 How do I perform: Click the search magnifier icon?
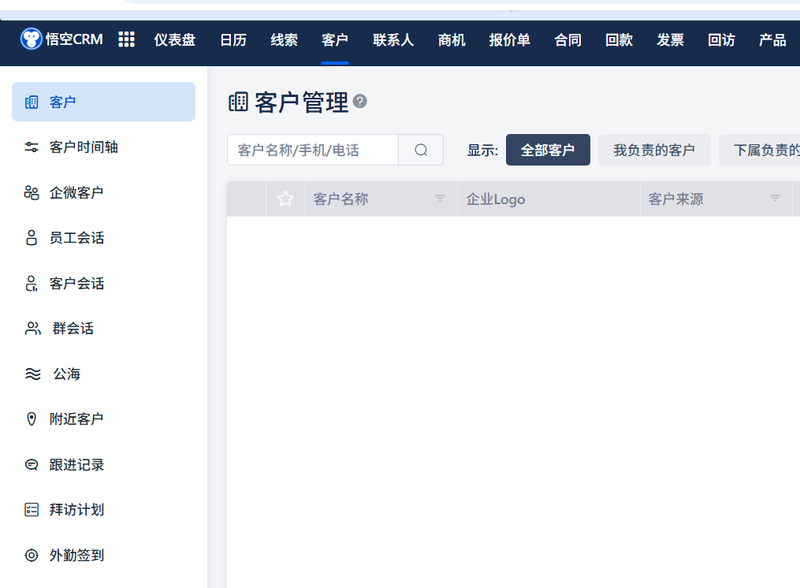point(421,150)
